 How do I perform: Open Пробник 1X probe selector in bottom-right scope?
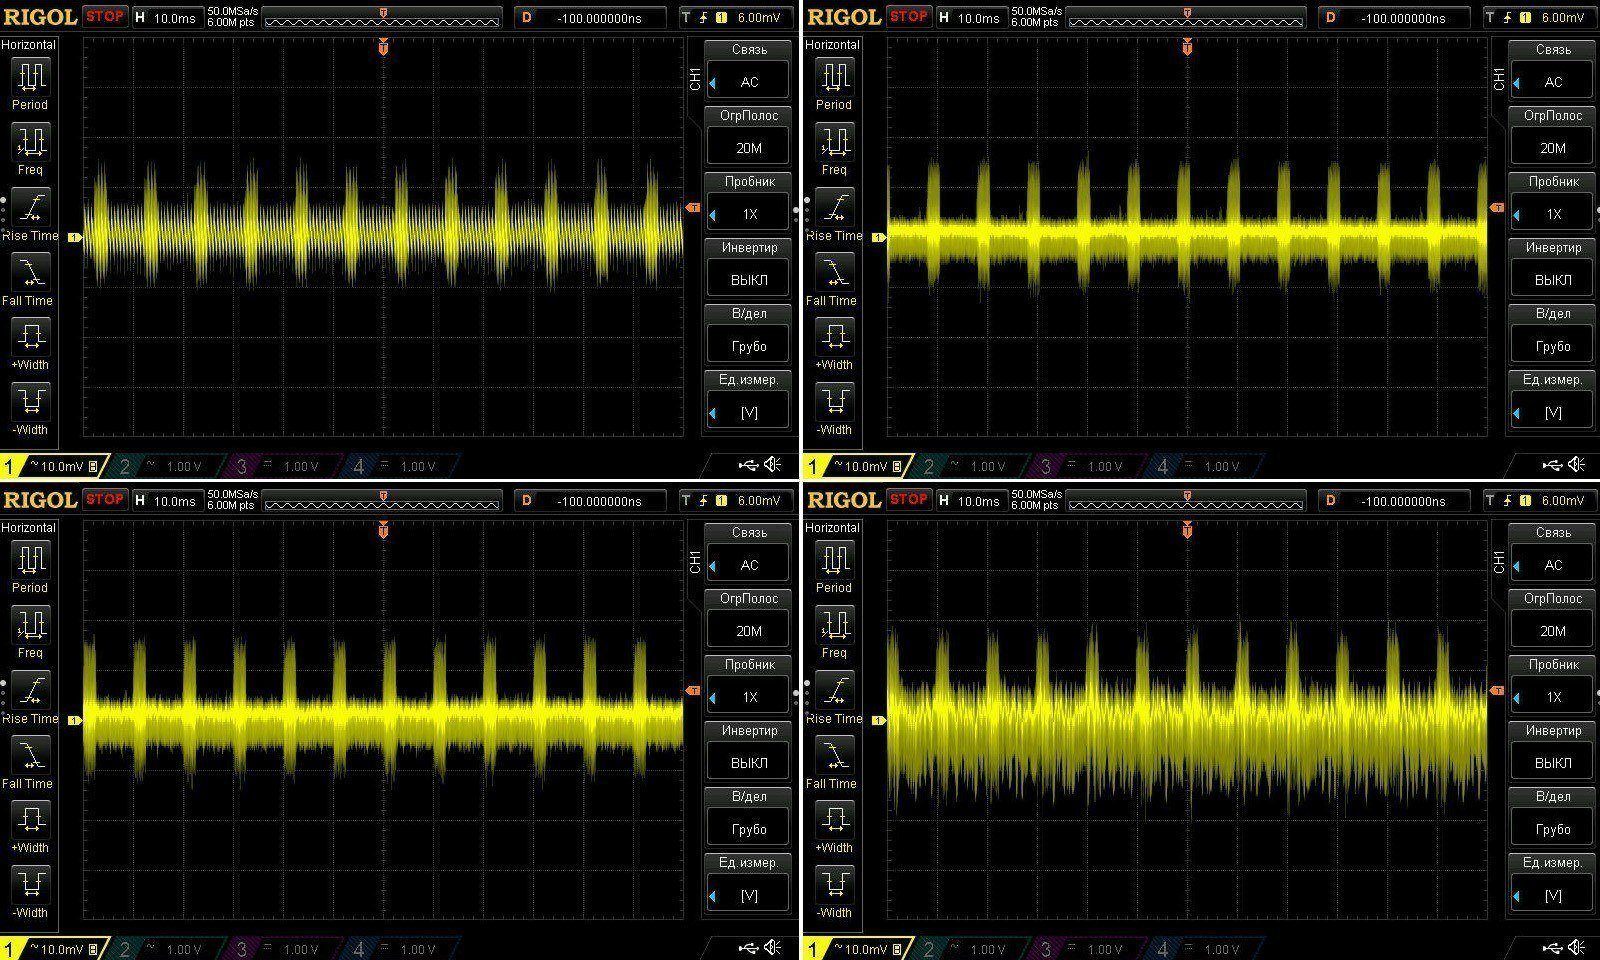point(1552,696)
